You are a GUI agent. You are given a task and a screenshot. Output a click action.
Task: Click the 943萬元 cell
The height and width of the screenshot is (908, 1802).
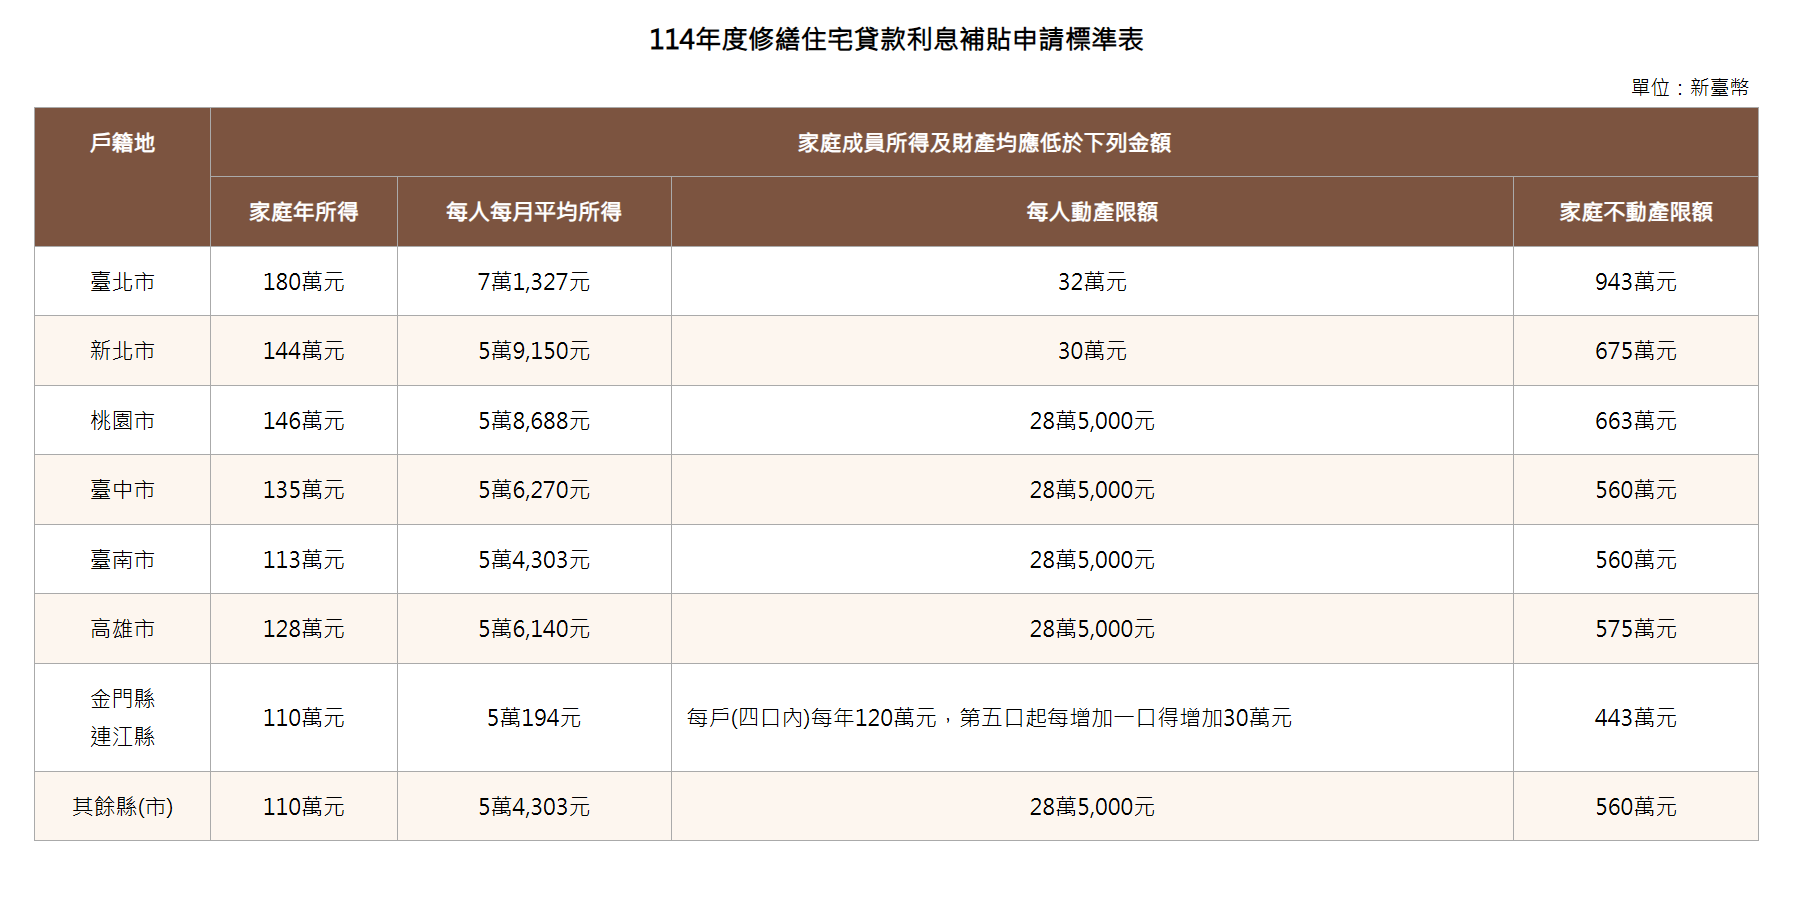1636,282
